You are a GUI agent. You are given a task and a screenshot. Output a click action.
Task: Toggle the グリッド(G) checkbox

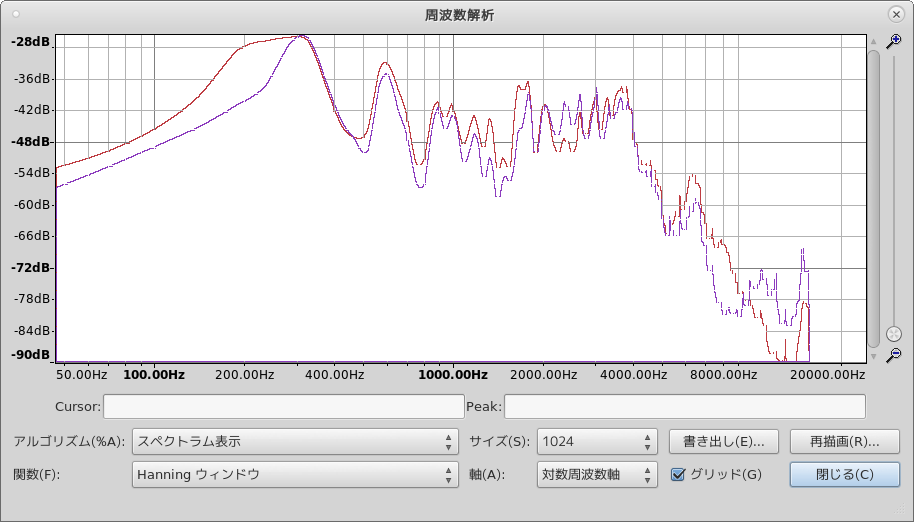point(678,474)
